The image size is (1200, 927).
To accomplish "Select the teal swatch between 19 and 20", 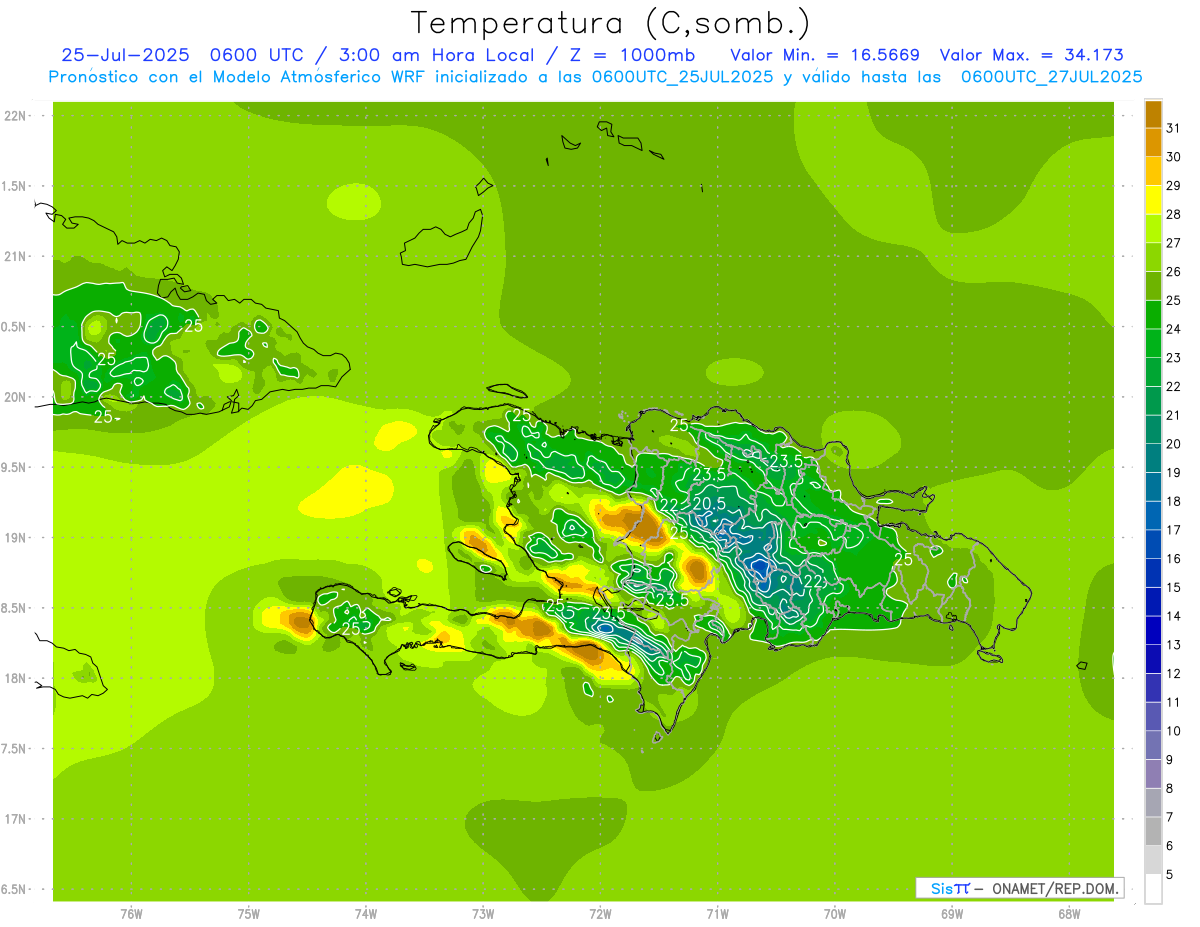I will coord(1153,458).
